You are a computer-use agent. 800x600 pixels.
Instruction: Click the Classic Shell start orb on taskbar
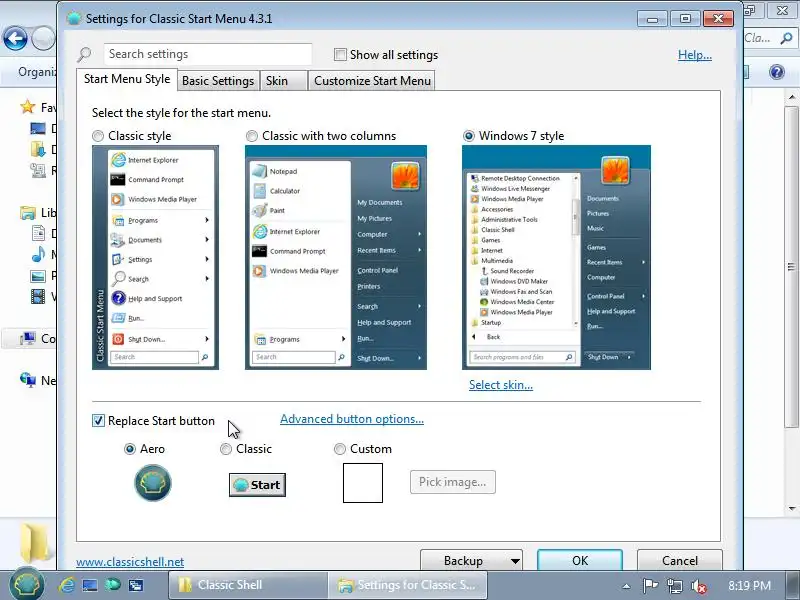(x=27, y=584)
